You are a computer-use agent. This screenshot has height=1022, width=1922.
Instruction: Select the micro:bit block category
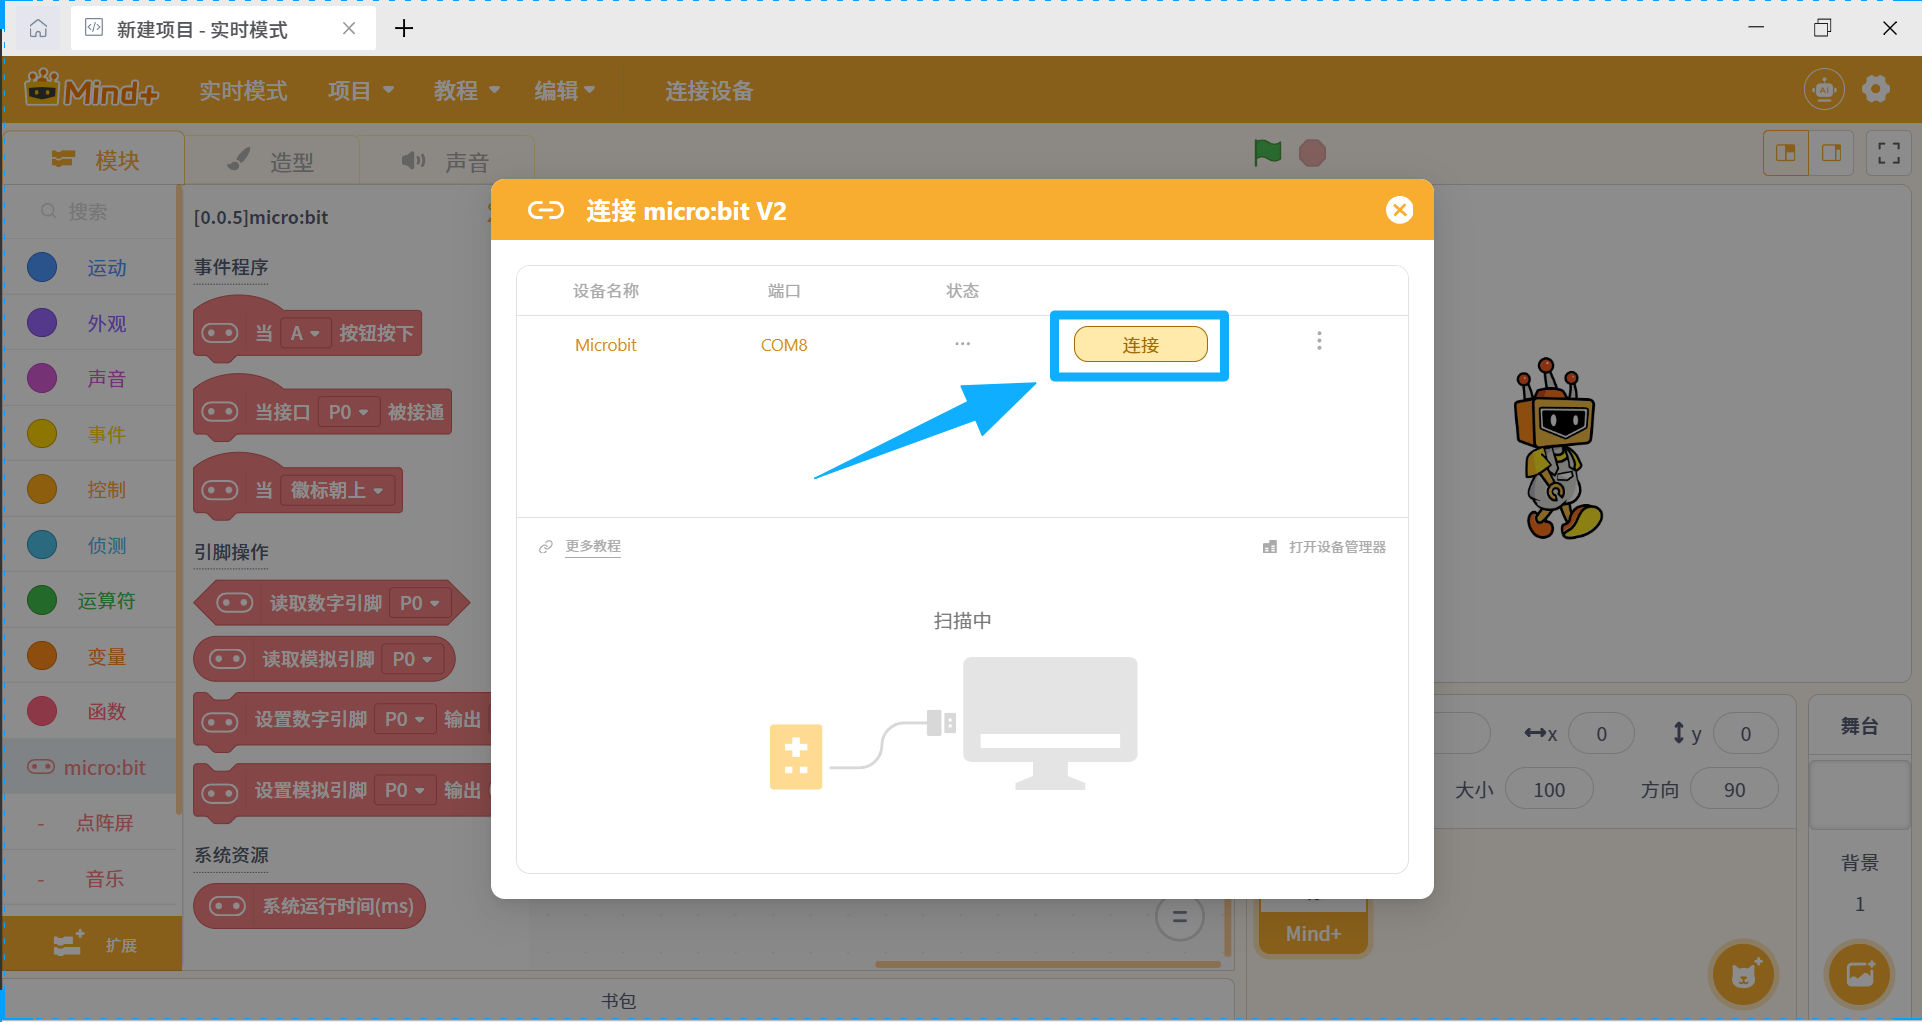click(90, 767)
